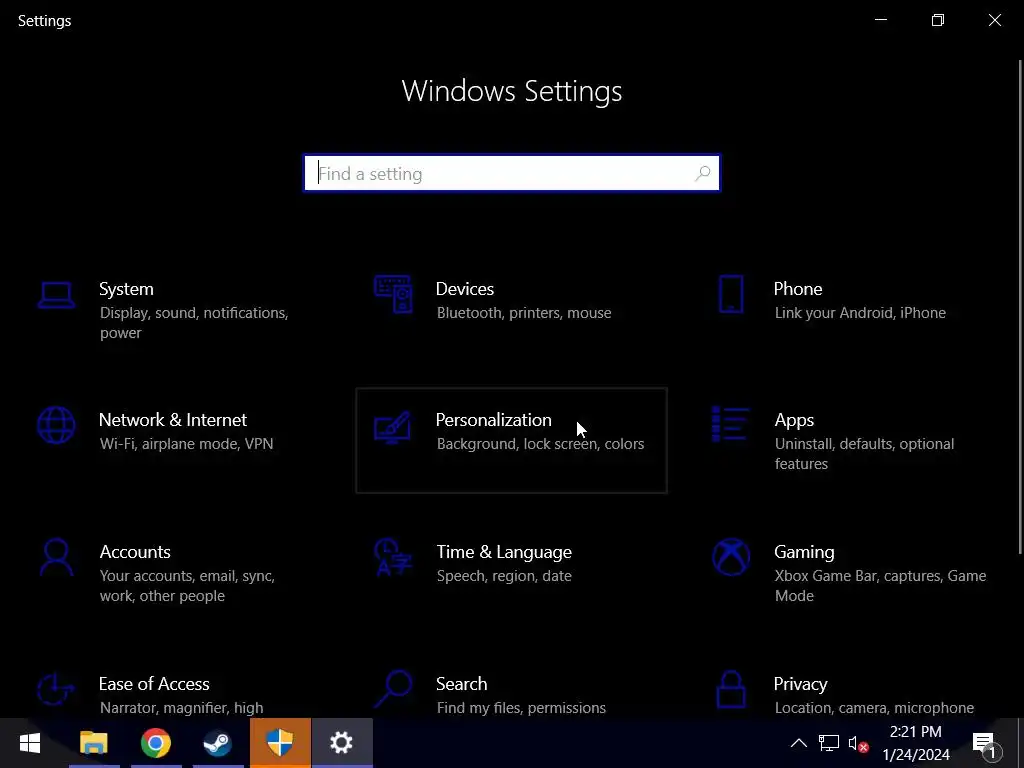This screenshot has width=1024, height=768.
Task: Click the Settings gear taskbar icon
Action: pos(342,743)
